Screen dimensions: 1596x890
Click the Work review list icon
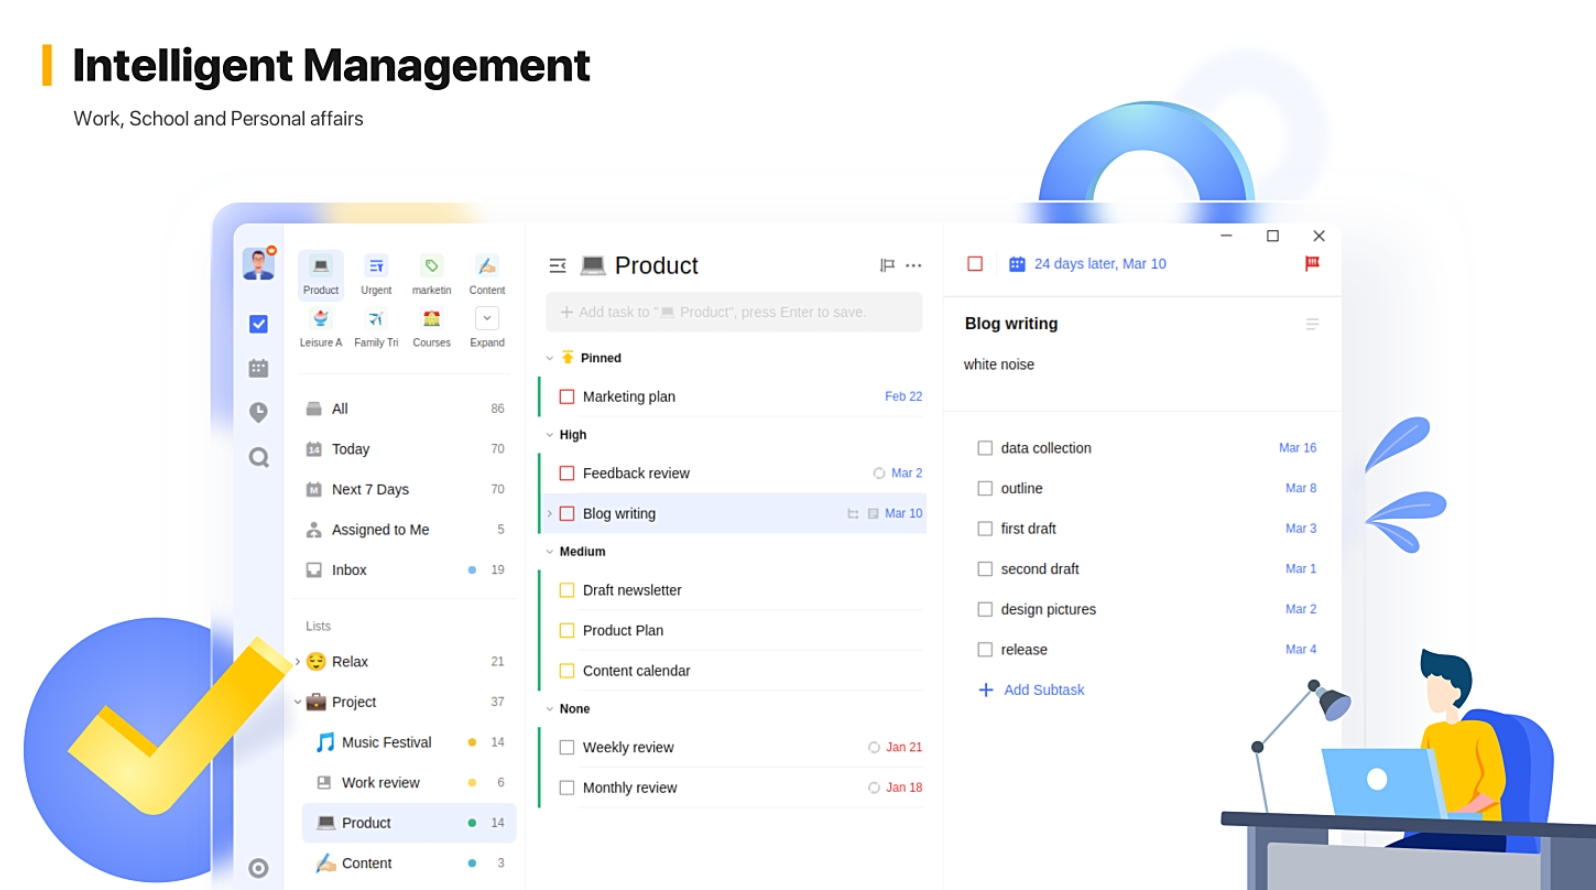pos(324,783)
